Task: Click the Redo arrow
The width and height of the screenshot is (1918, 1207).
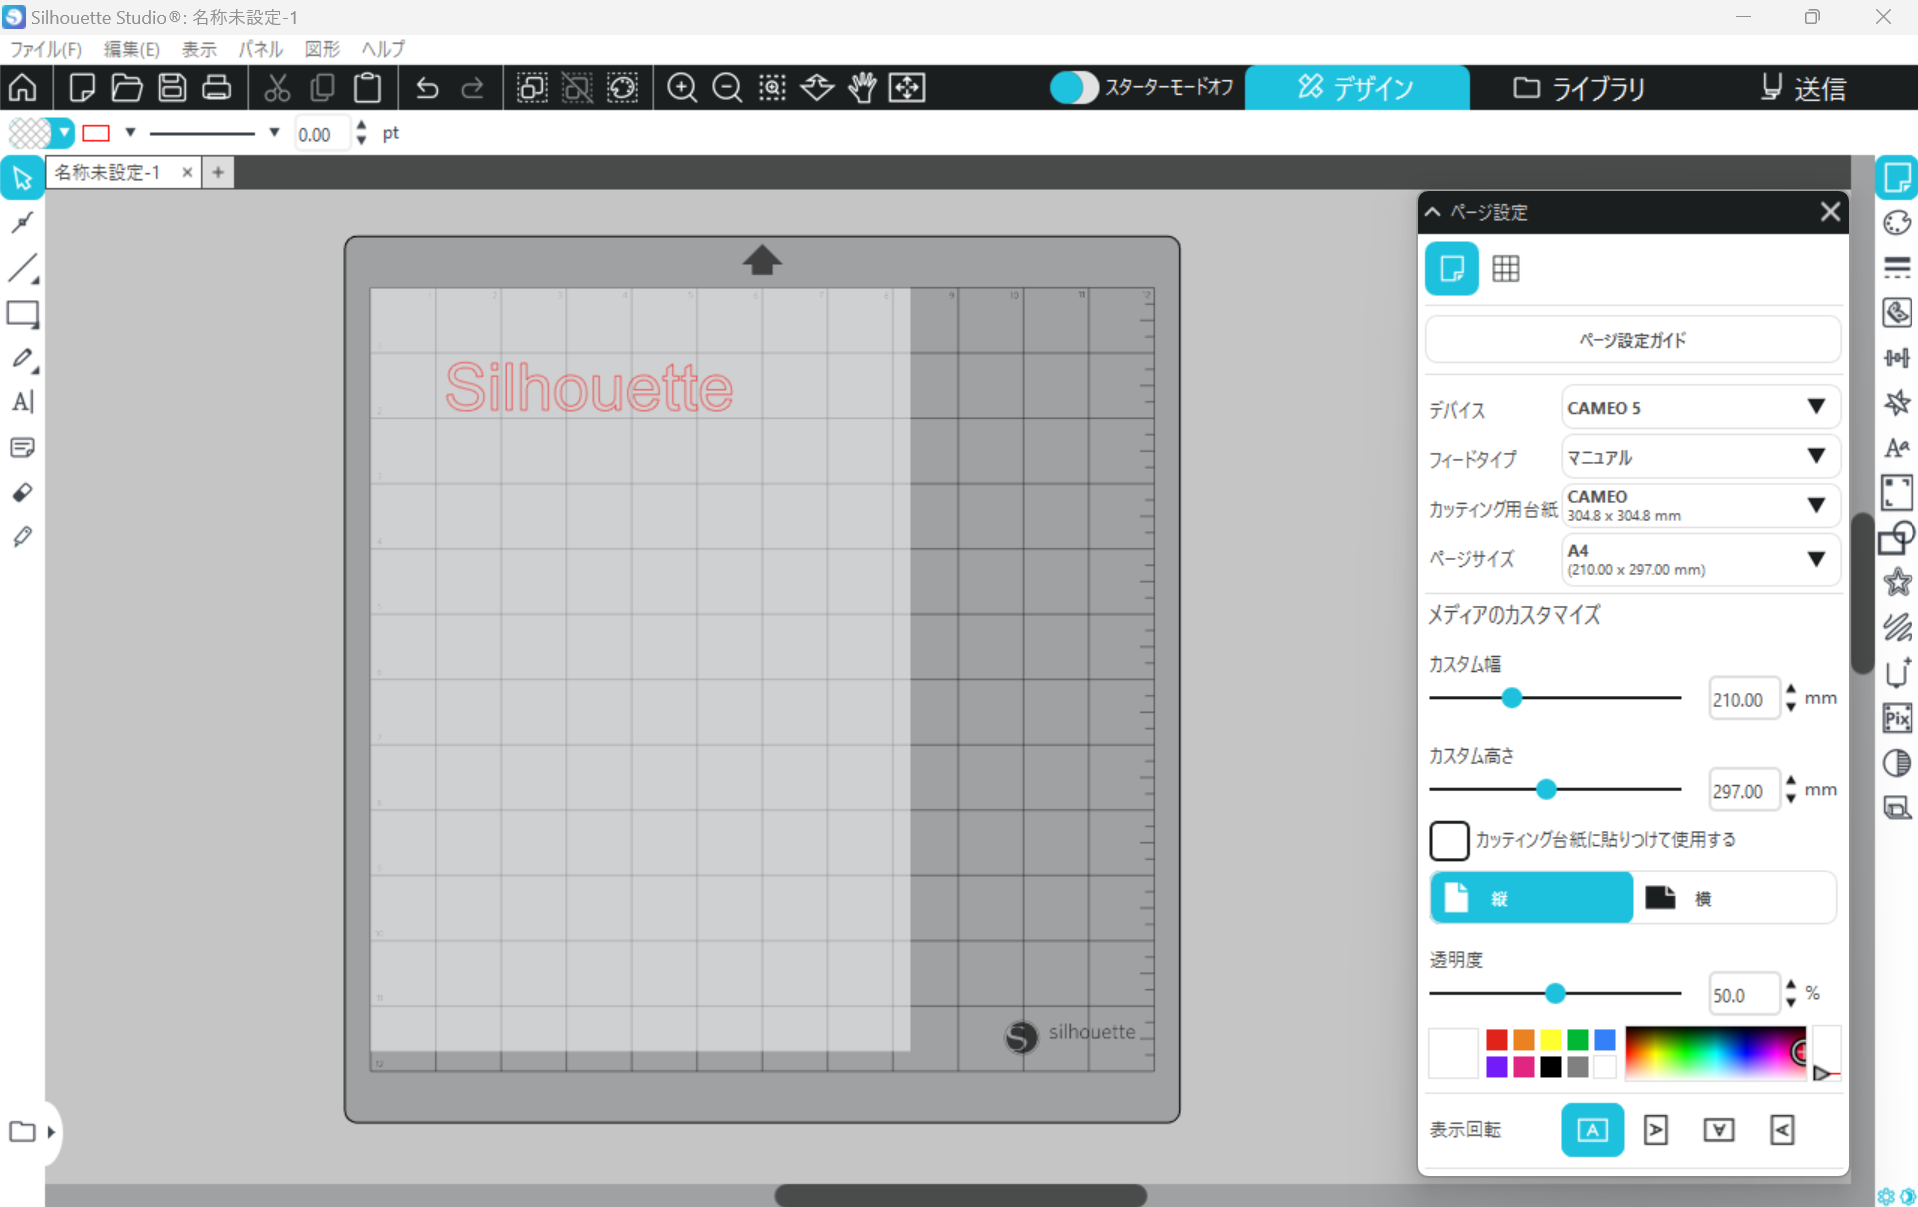Action: tap(472, 88)
